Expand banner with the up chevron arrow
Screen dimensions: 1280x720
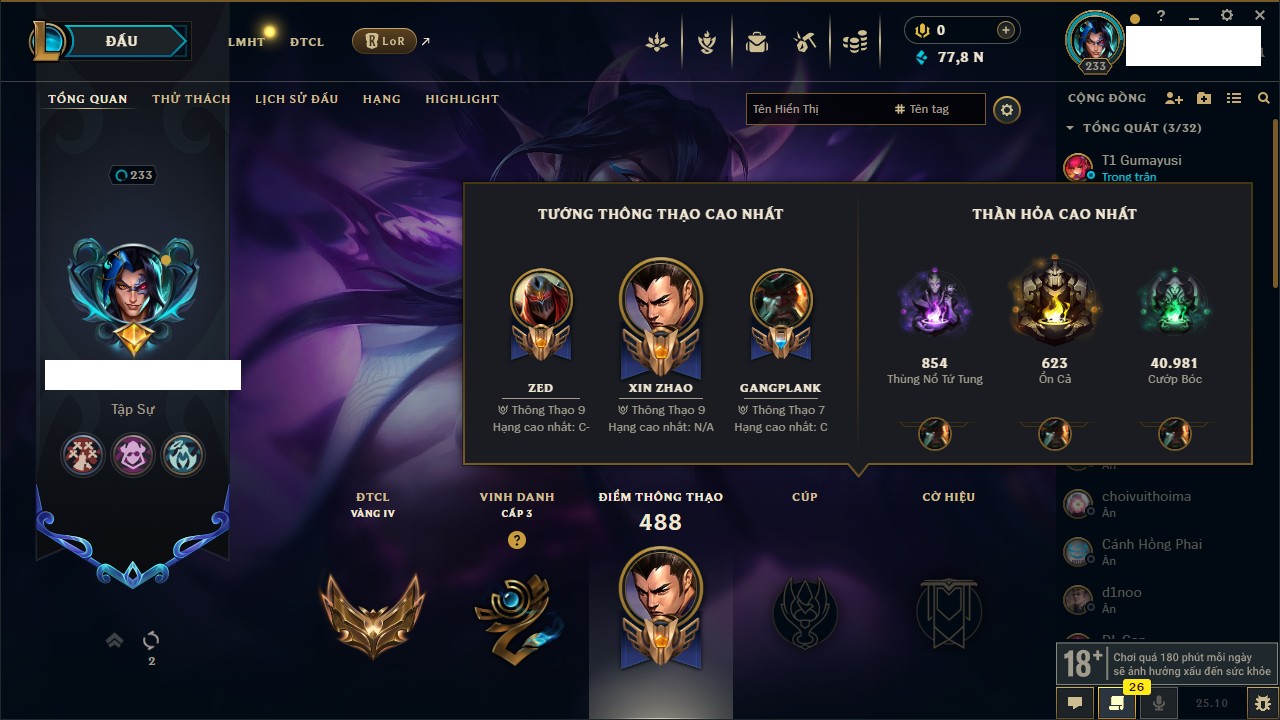point(115,640)
